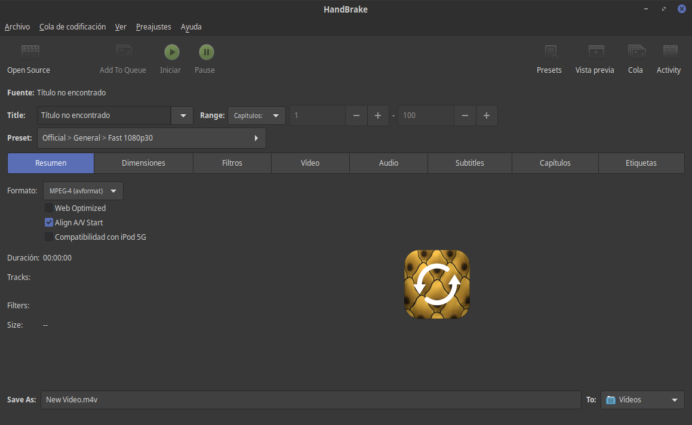Close the HandBrake window
Viewport: 692px width, 425px height.
coord(682,9)
